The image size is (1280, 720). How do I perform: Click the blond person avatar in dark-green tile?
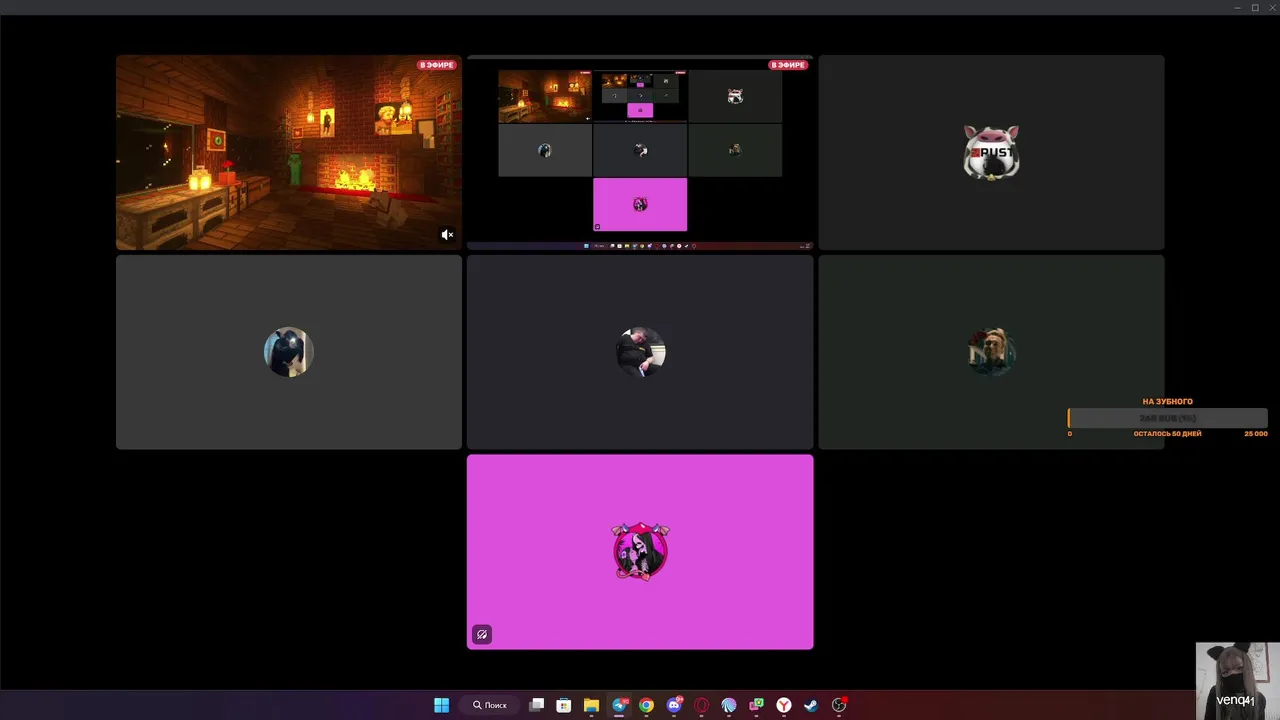click(x=991, y=352)
